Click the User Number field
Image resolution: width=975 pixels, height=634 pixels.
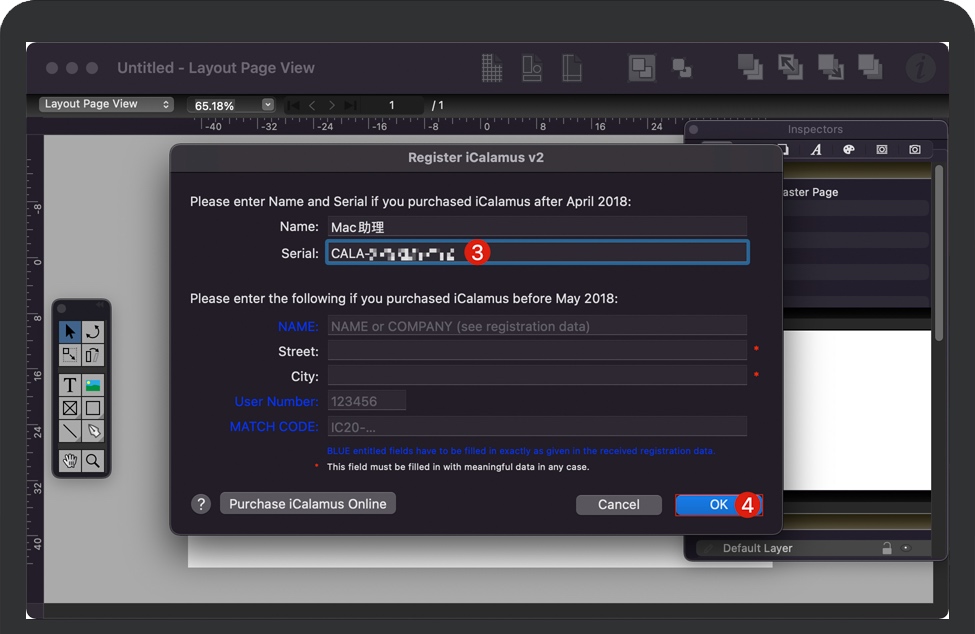pos(367,401)
